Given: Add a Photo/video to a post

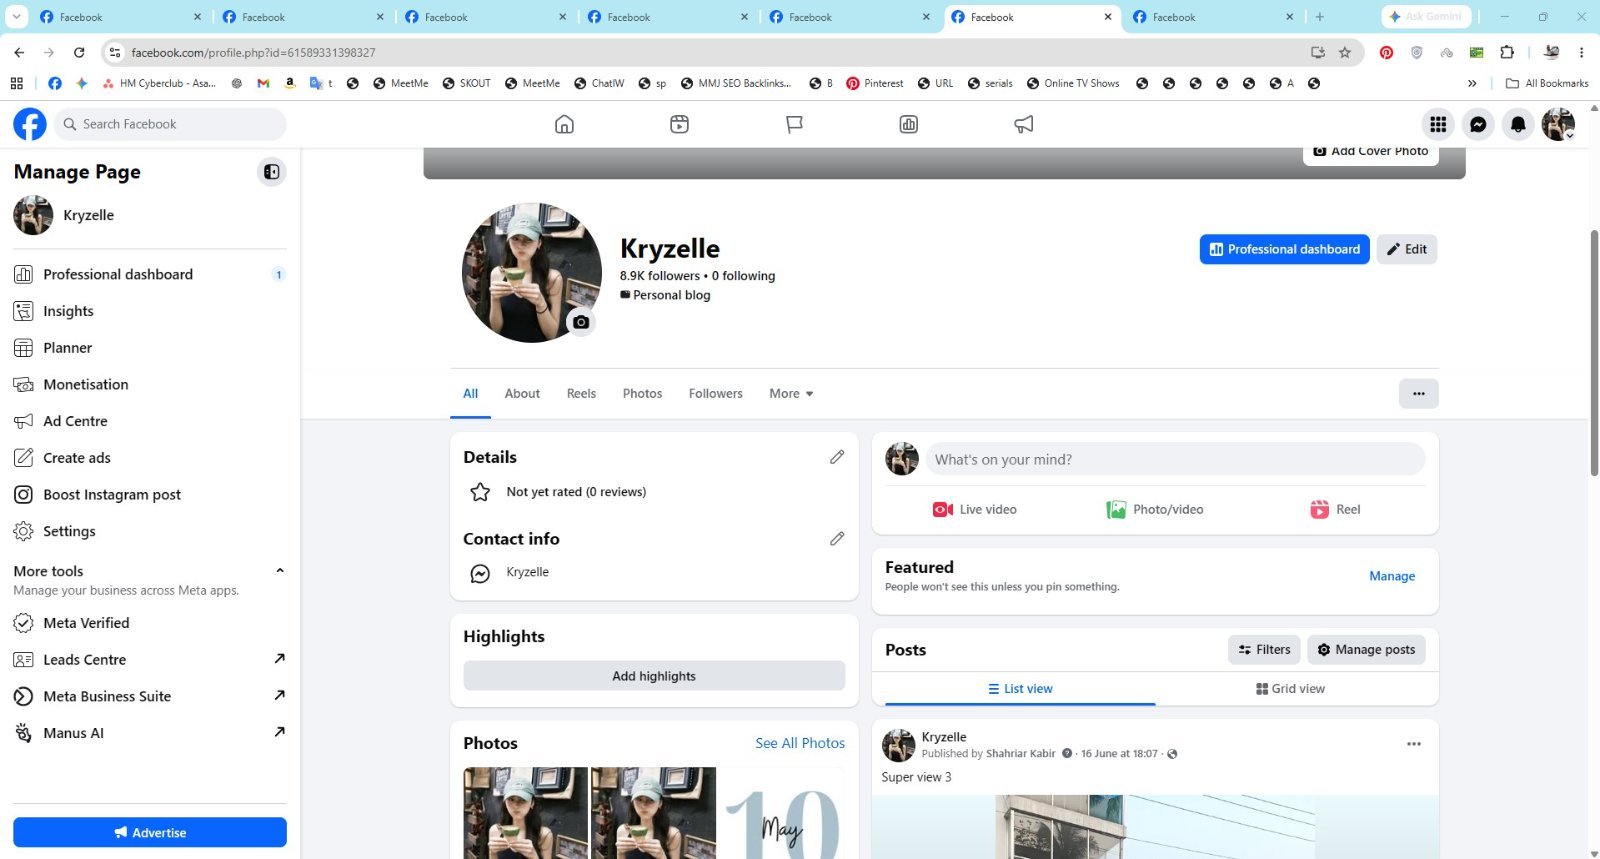Looking at the screenshot, I should [x=1154, y=509].
